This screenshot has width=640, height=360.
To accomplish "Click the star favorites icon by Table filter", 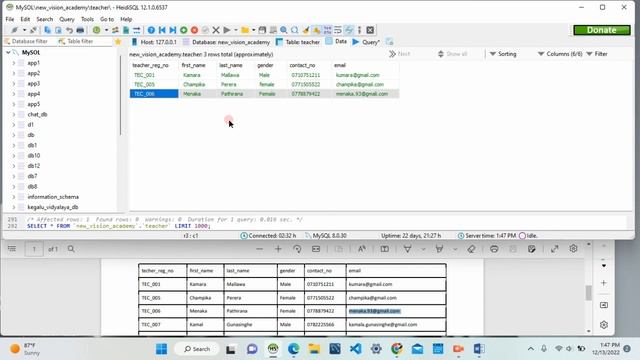I will coord(118,42).
